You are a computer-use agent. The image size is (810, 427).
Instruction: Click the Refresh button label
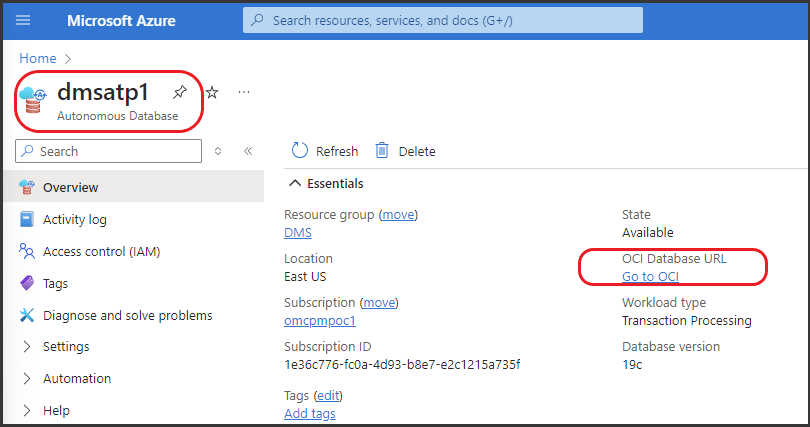pos(337,151)
